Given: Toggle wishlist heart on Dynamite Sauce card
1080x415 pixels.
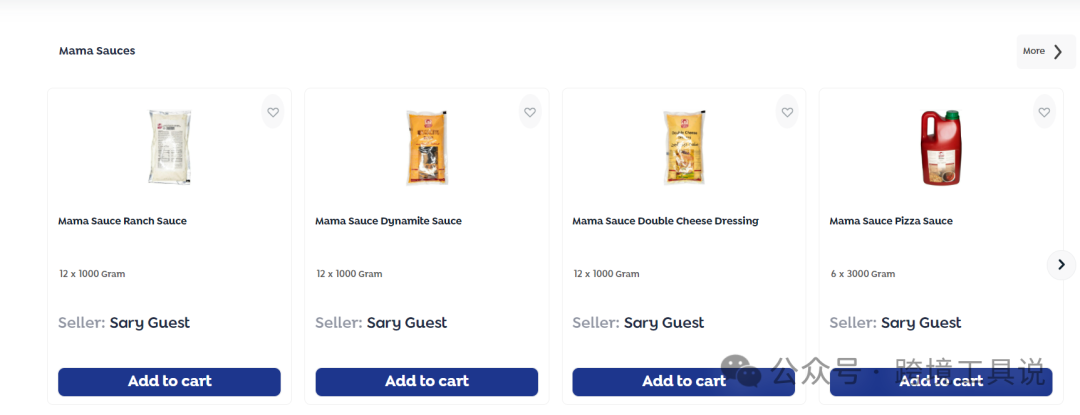Looking at the screenshot, I should point(530,112).
